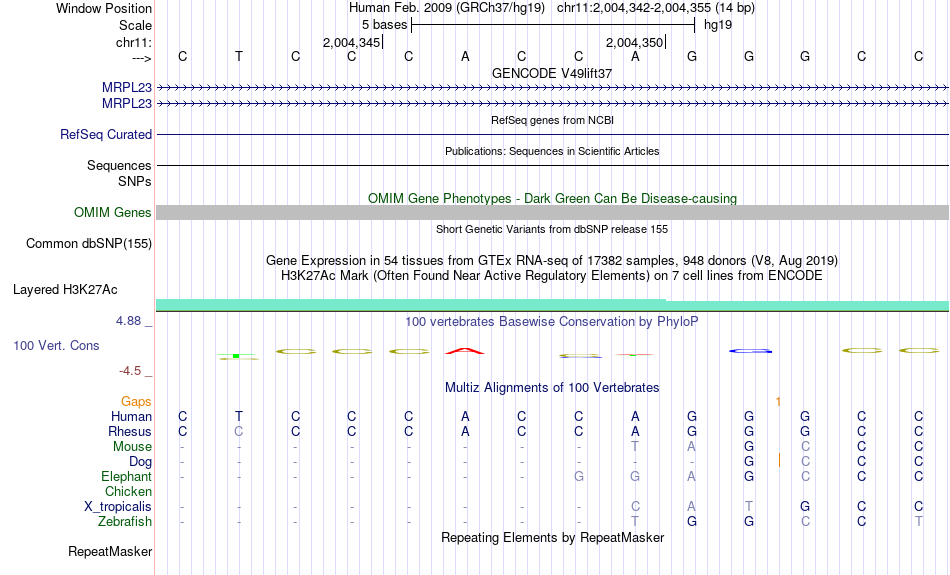
Task: Click the 2,004,345 position marker
Action: click(x=351, y=42)
